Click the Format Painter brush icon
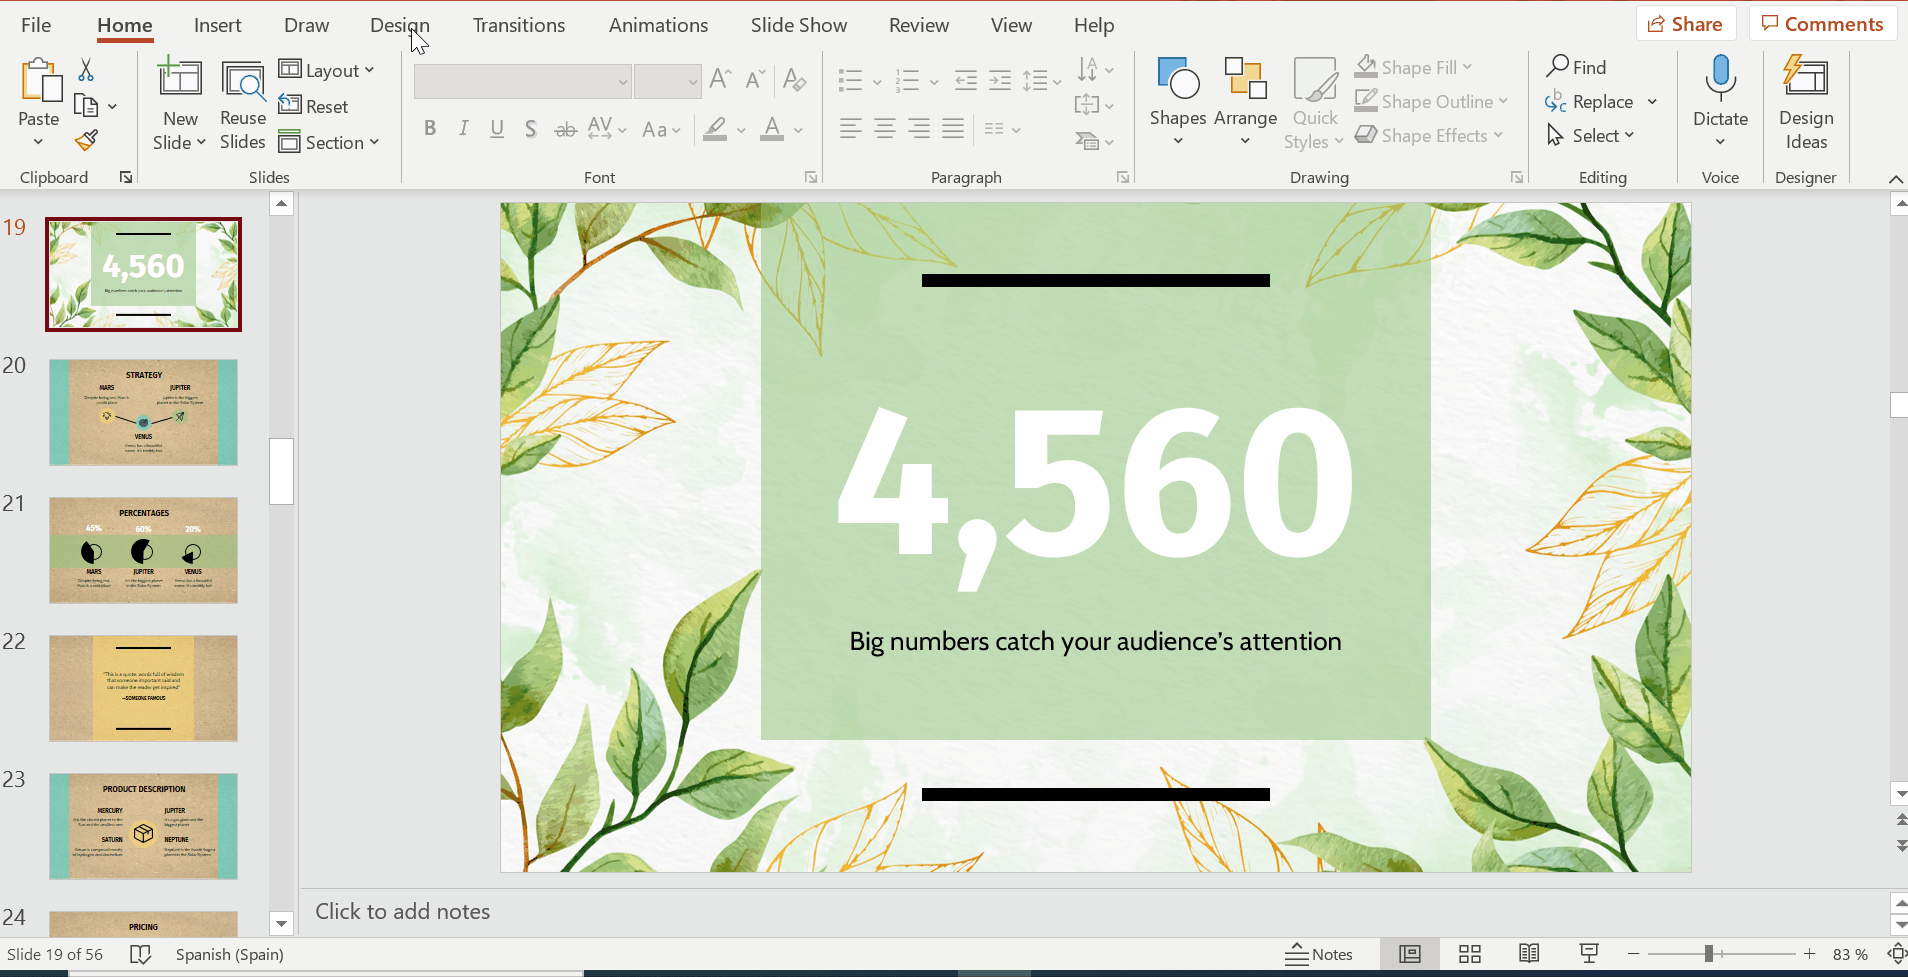 87,141
